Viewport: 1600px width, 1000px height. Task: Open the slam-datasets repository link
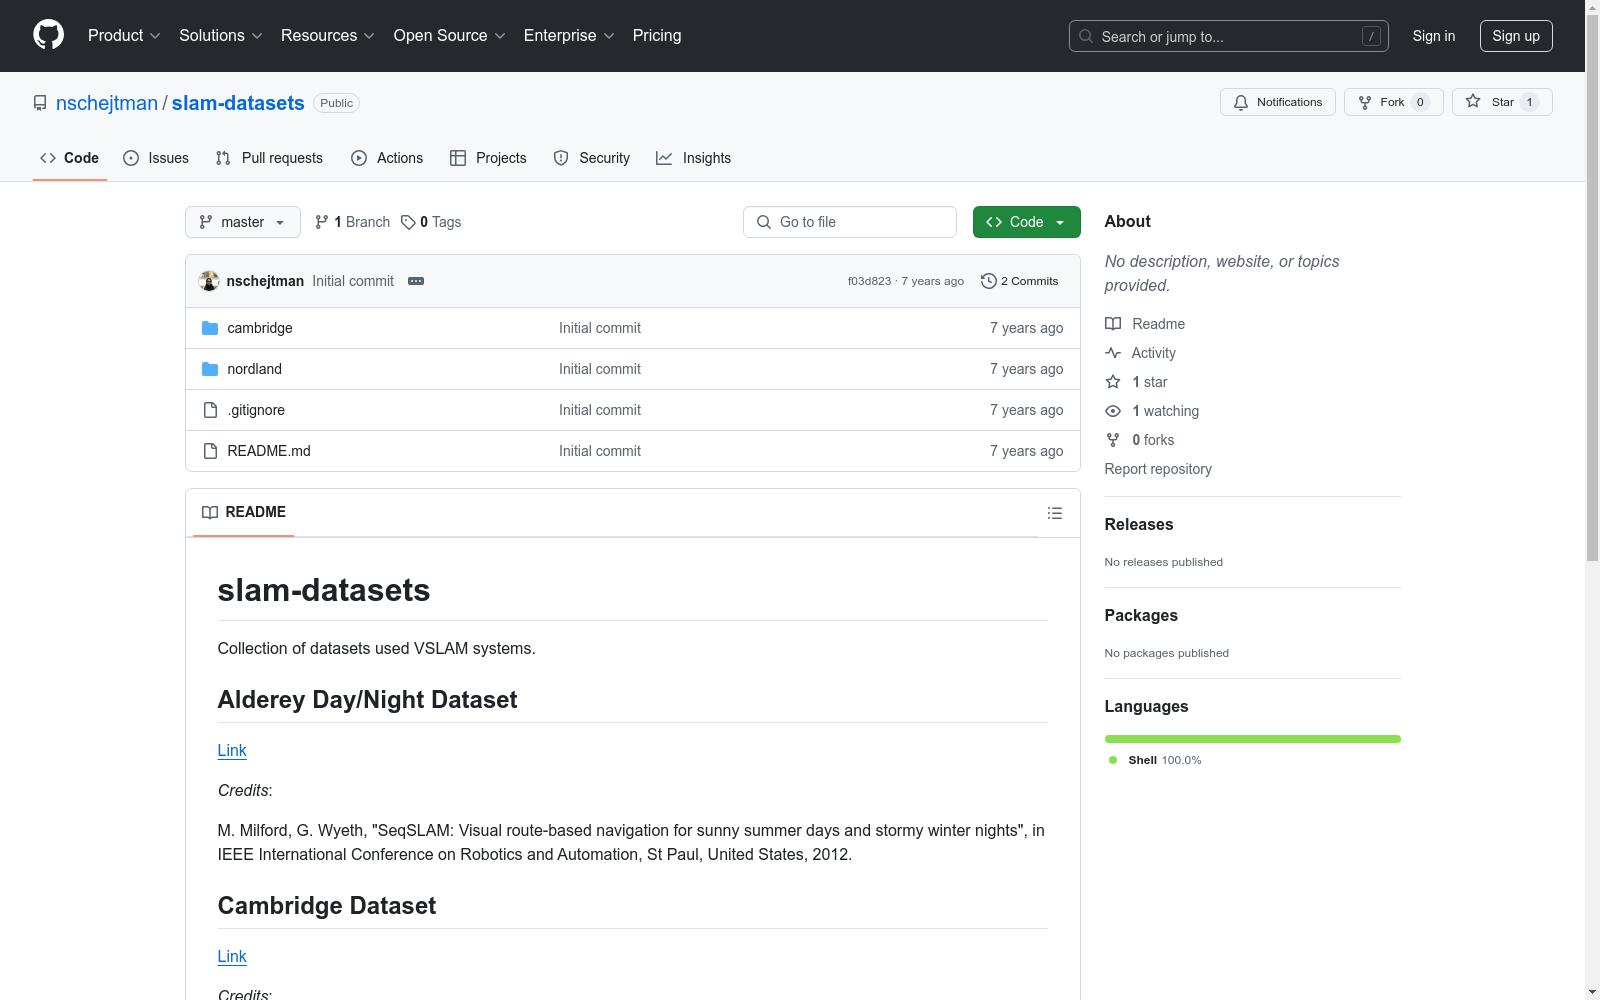[x=238, y=103]
